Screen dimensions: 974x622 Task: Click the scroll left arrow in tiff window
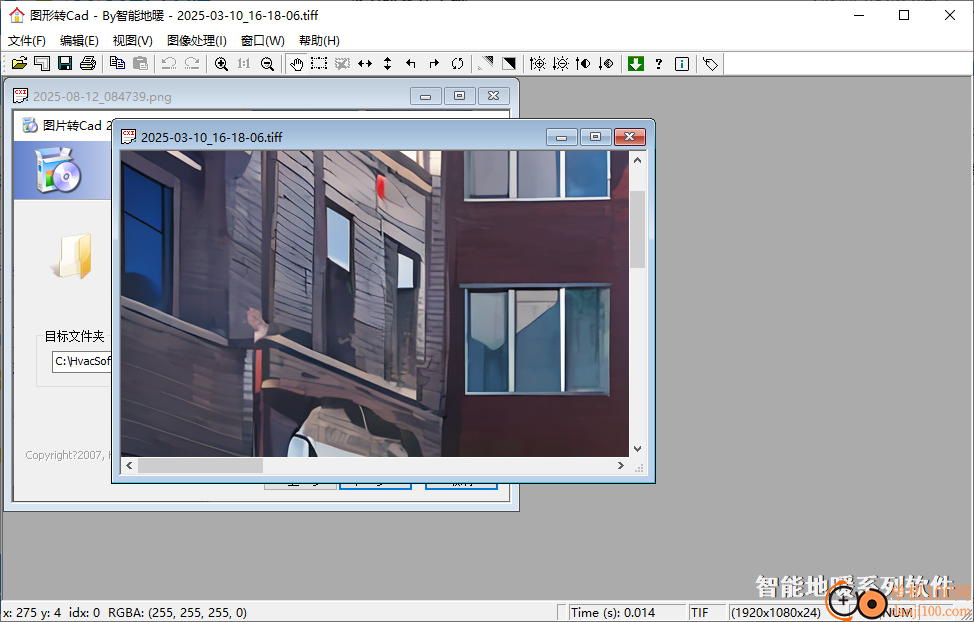click(129, 465)
